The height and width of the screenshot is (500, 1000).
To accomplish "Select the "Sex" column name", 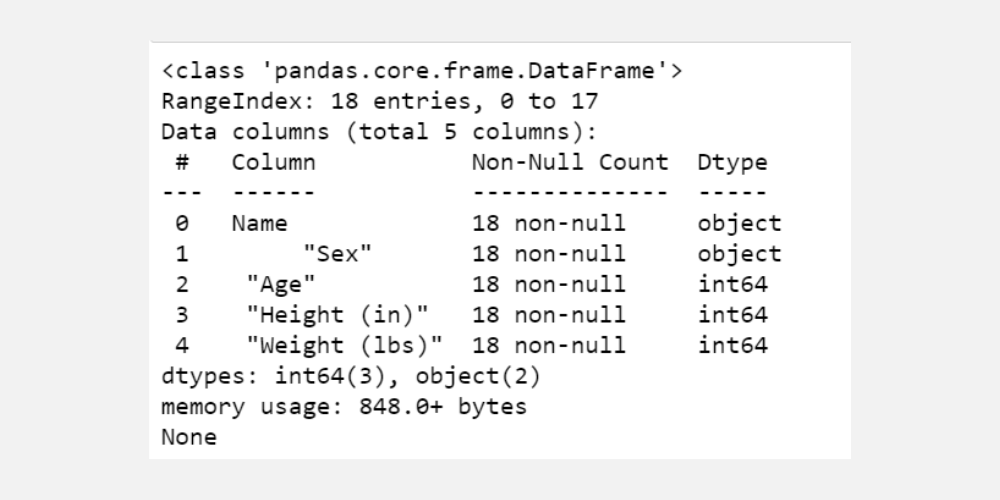I will pyautogui.click(x=337, y=254).
